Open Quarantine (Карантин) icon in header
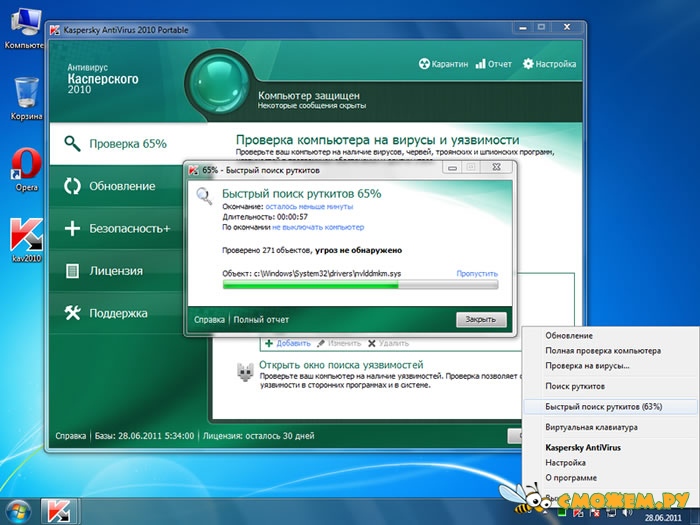The width and height of the screenshot is (700, 525). pyautogui.click(x=424, y=64)
